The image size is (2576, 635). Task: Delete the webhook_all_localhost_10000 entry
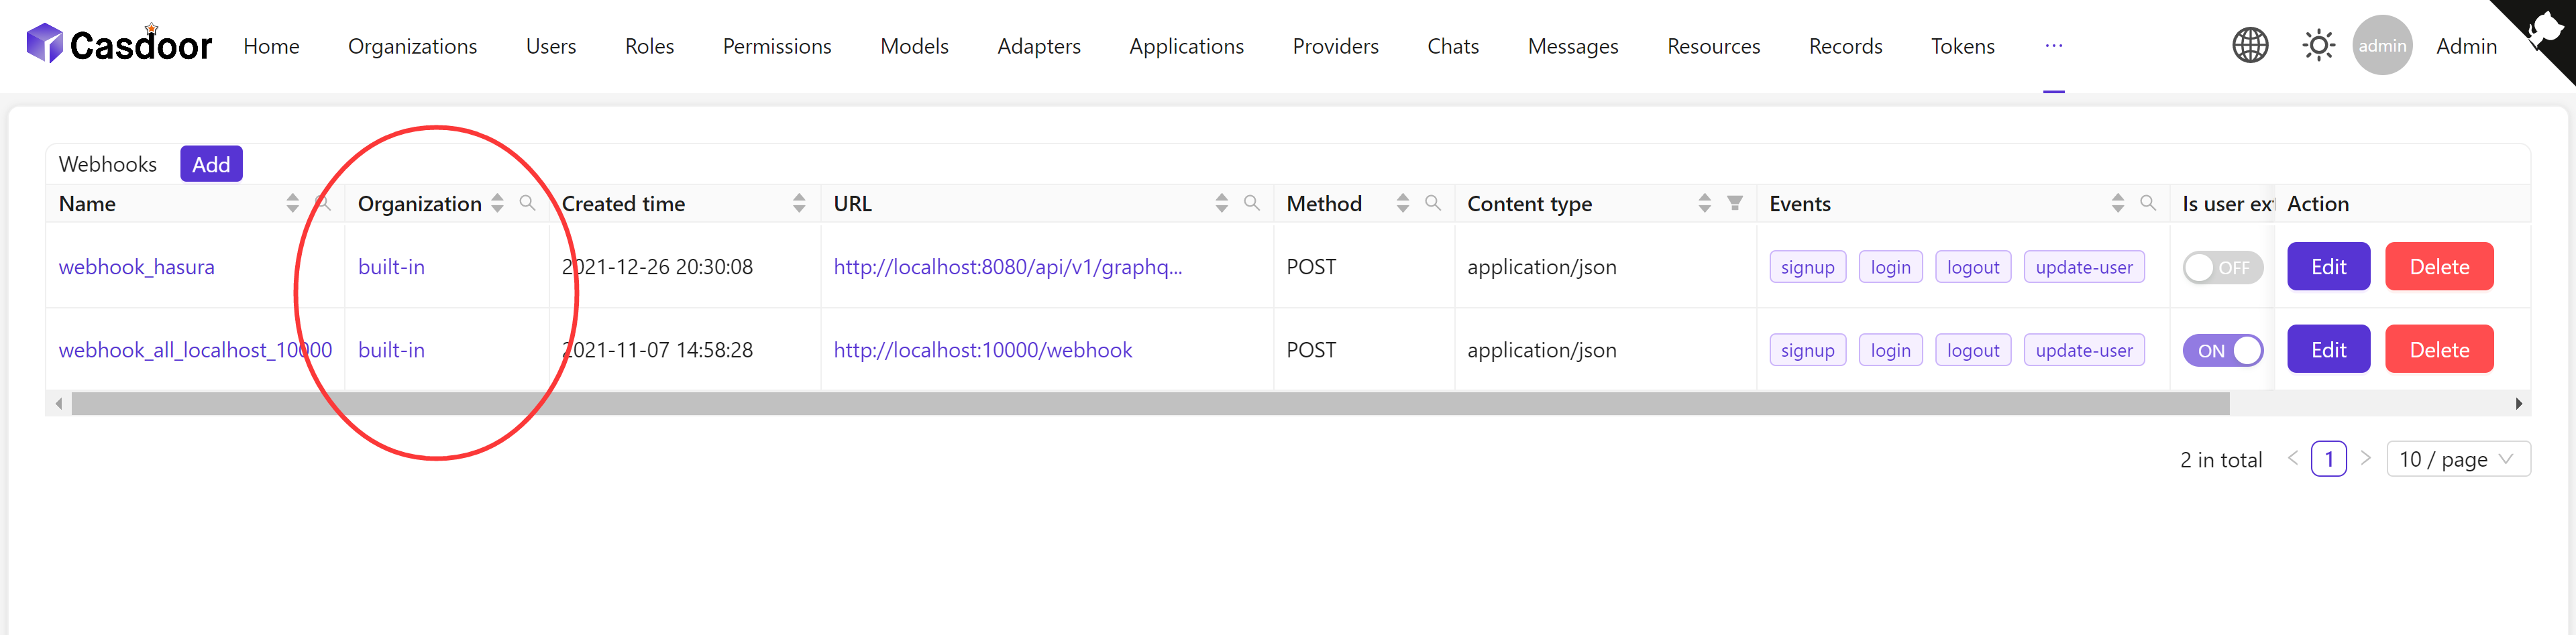point(2439,349)
